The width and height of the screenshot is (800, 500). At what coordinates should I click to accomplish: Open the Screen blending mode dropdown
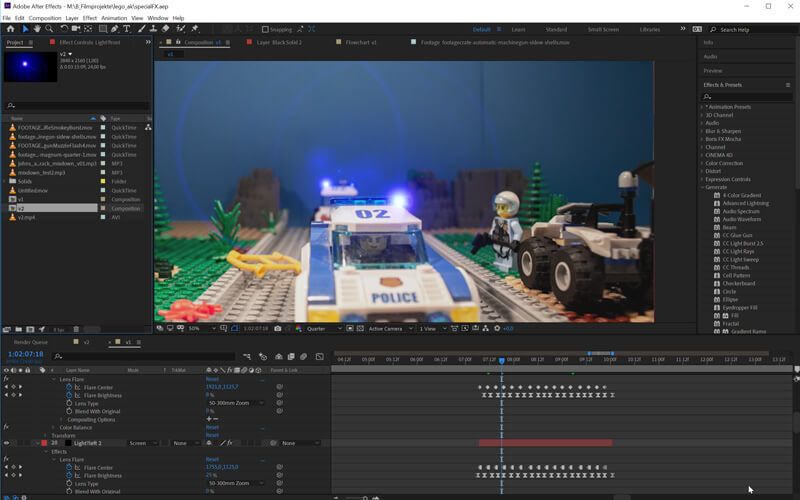tap(143, 443)
